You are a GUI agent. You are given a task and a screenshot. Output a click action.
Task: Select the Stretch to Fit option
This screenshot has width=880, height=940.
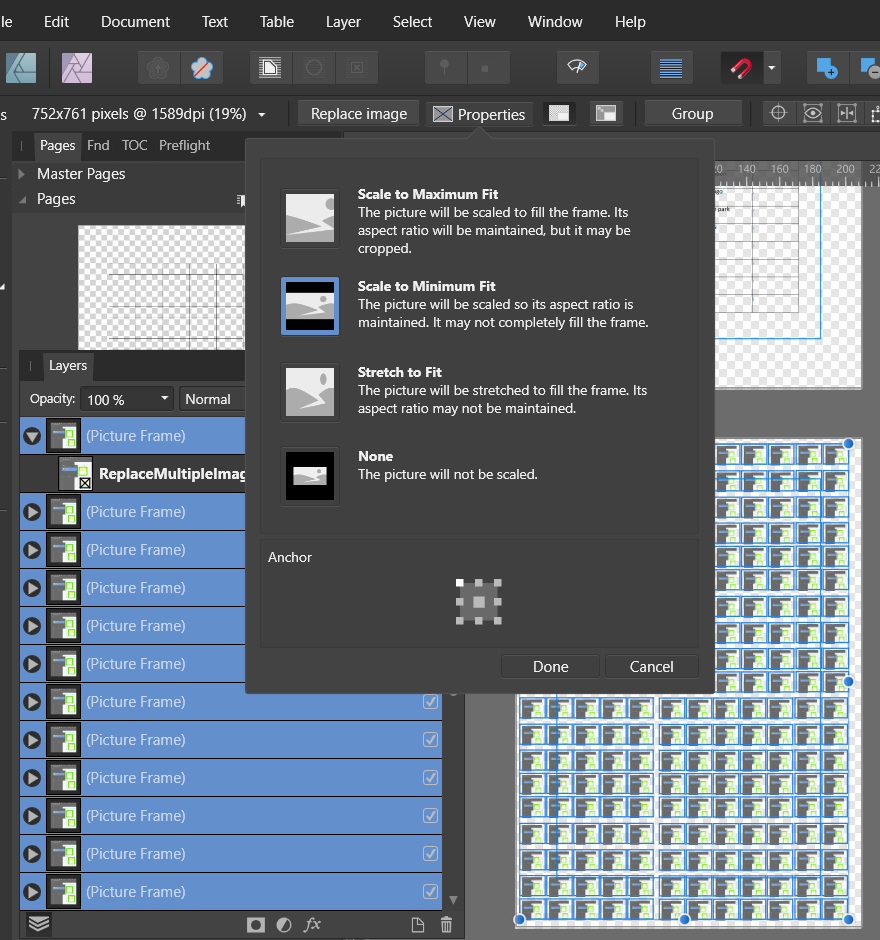coord(310,392)
